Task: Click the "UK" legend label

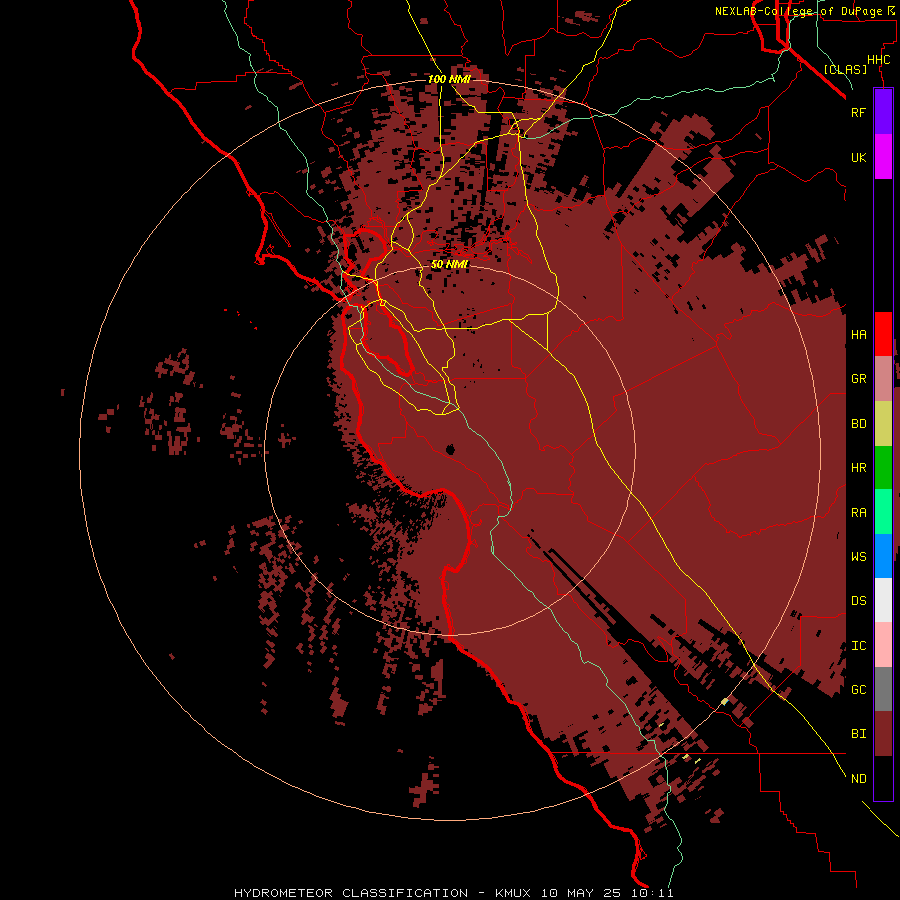Action: (x=858, y=157)
